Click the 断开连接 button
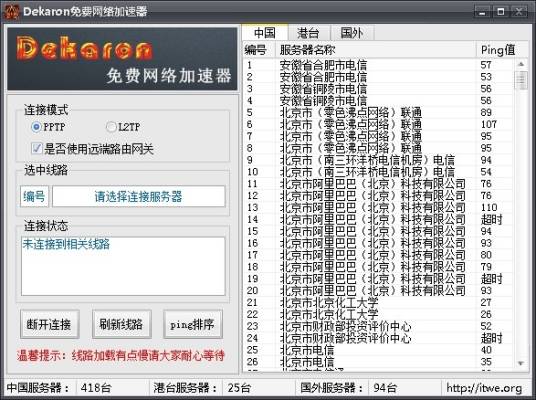This screenshot has height=400, width=536. (50, 324)
